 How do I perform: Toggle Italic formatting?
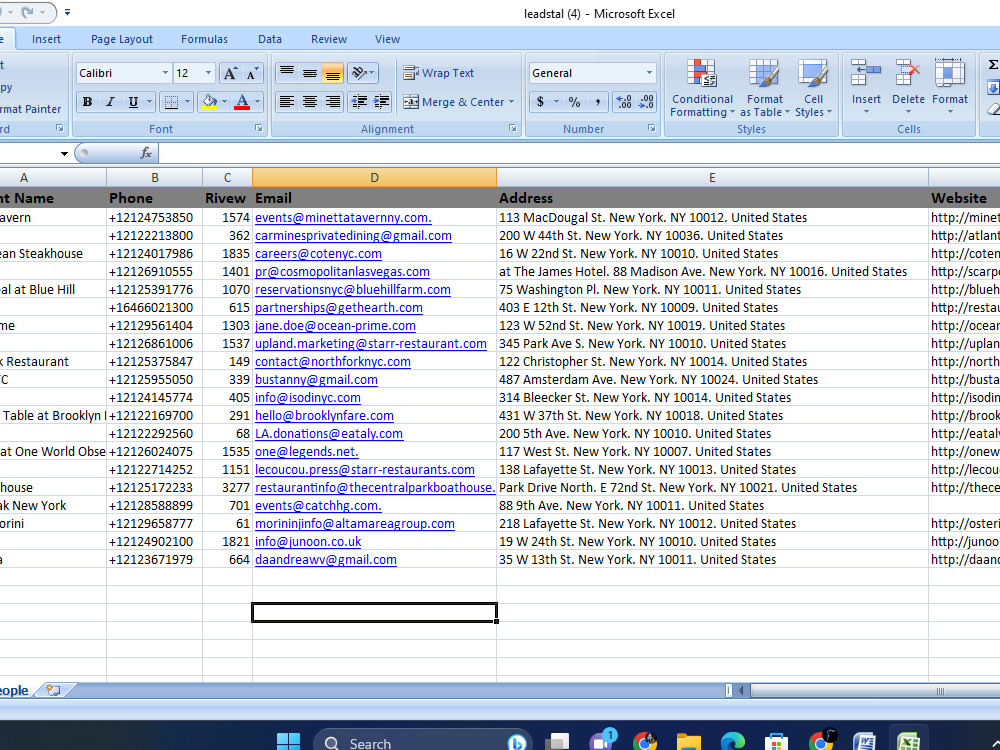pyautogui.click(x=110, y=102)
